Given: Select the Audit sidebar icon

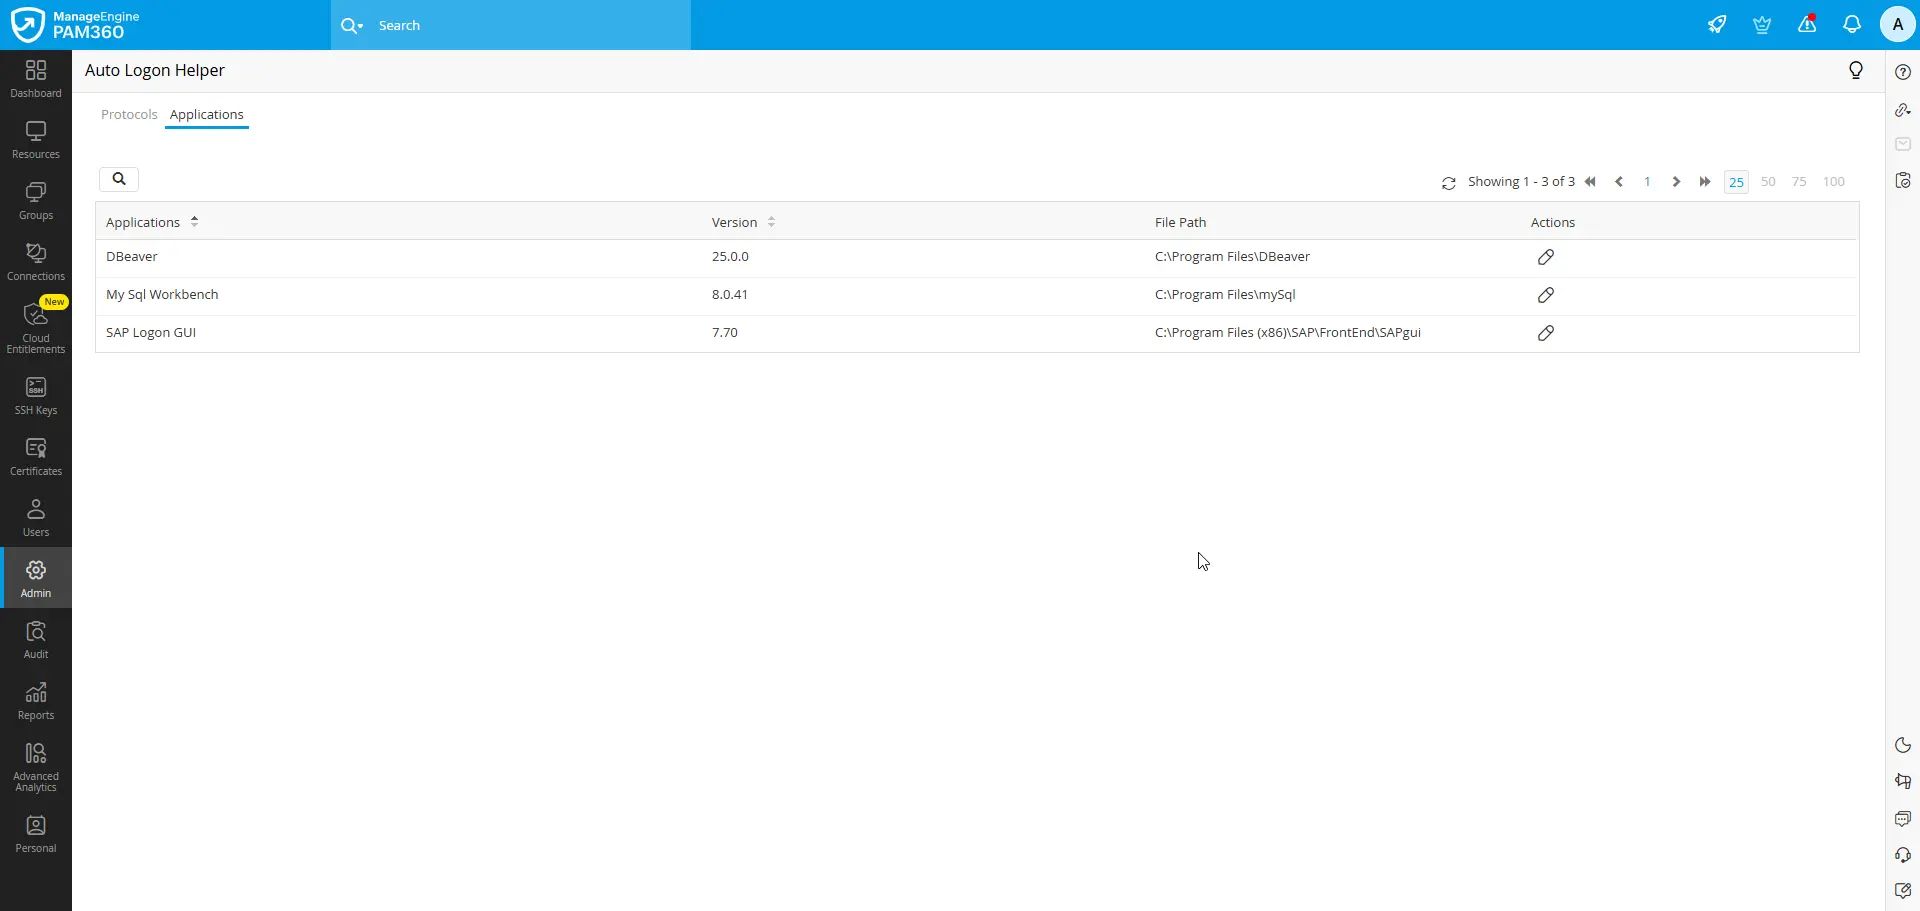Looking at the screenshot, I should tap(35, 638).
